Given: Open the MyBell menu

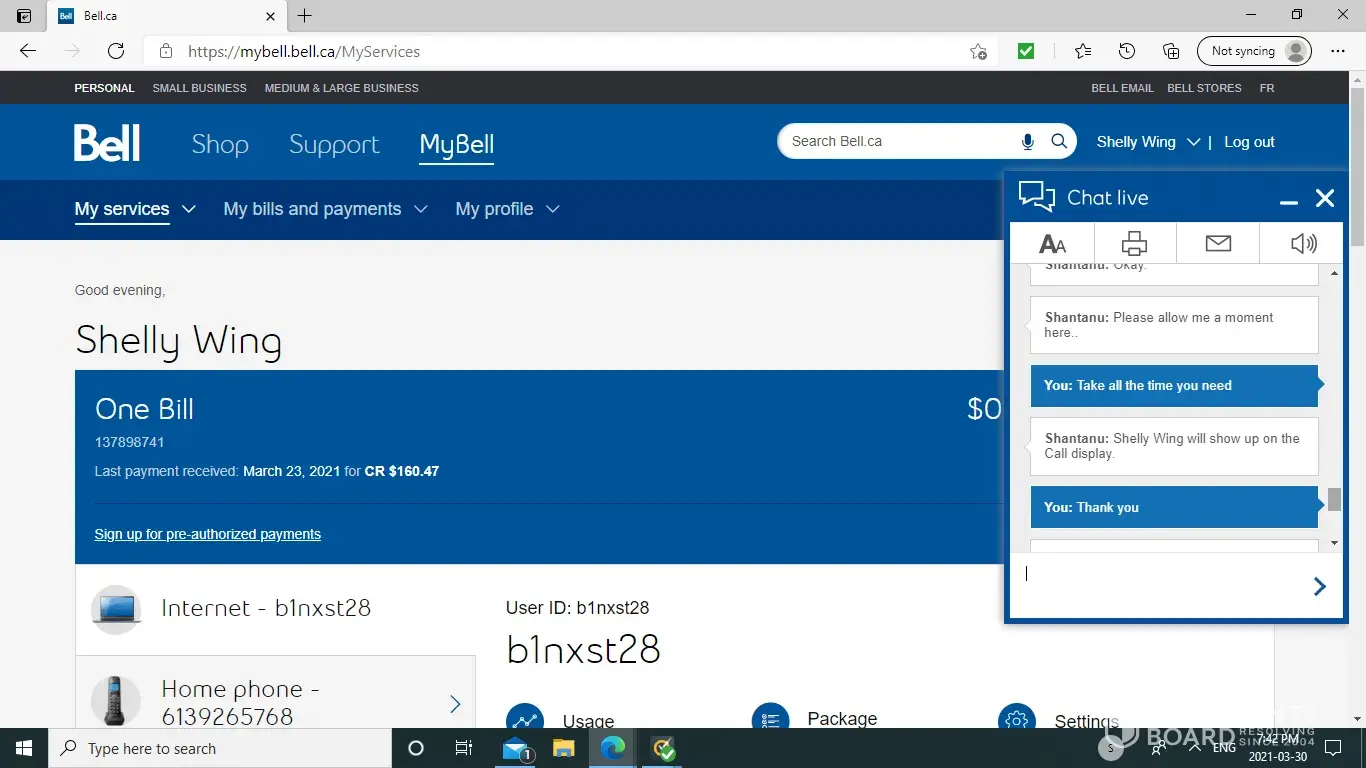Looking at the screenshot, I should [x=457, y=144].
